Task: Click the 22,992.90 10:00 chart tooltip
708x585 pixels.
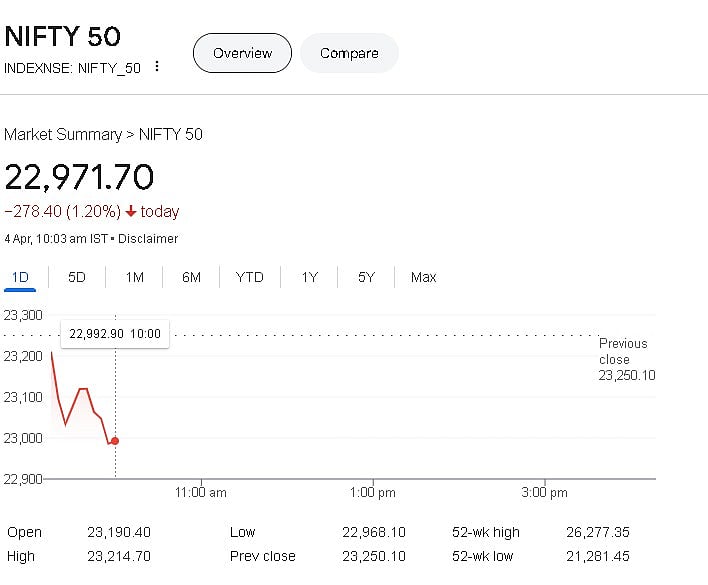Action: pyautogui.click(x=115, y=334)
